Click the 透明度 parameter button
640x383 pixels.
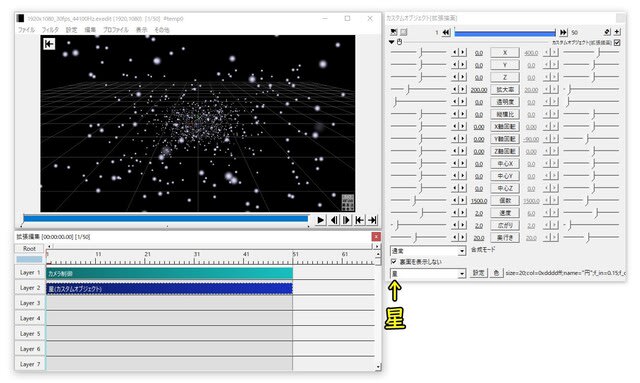click(x=505, y=102)
